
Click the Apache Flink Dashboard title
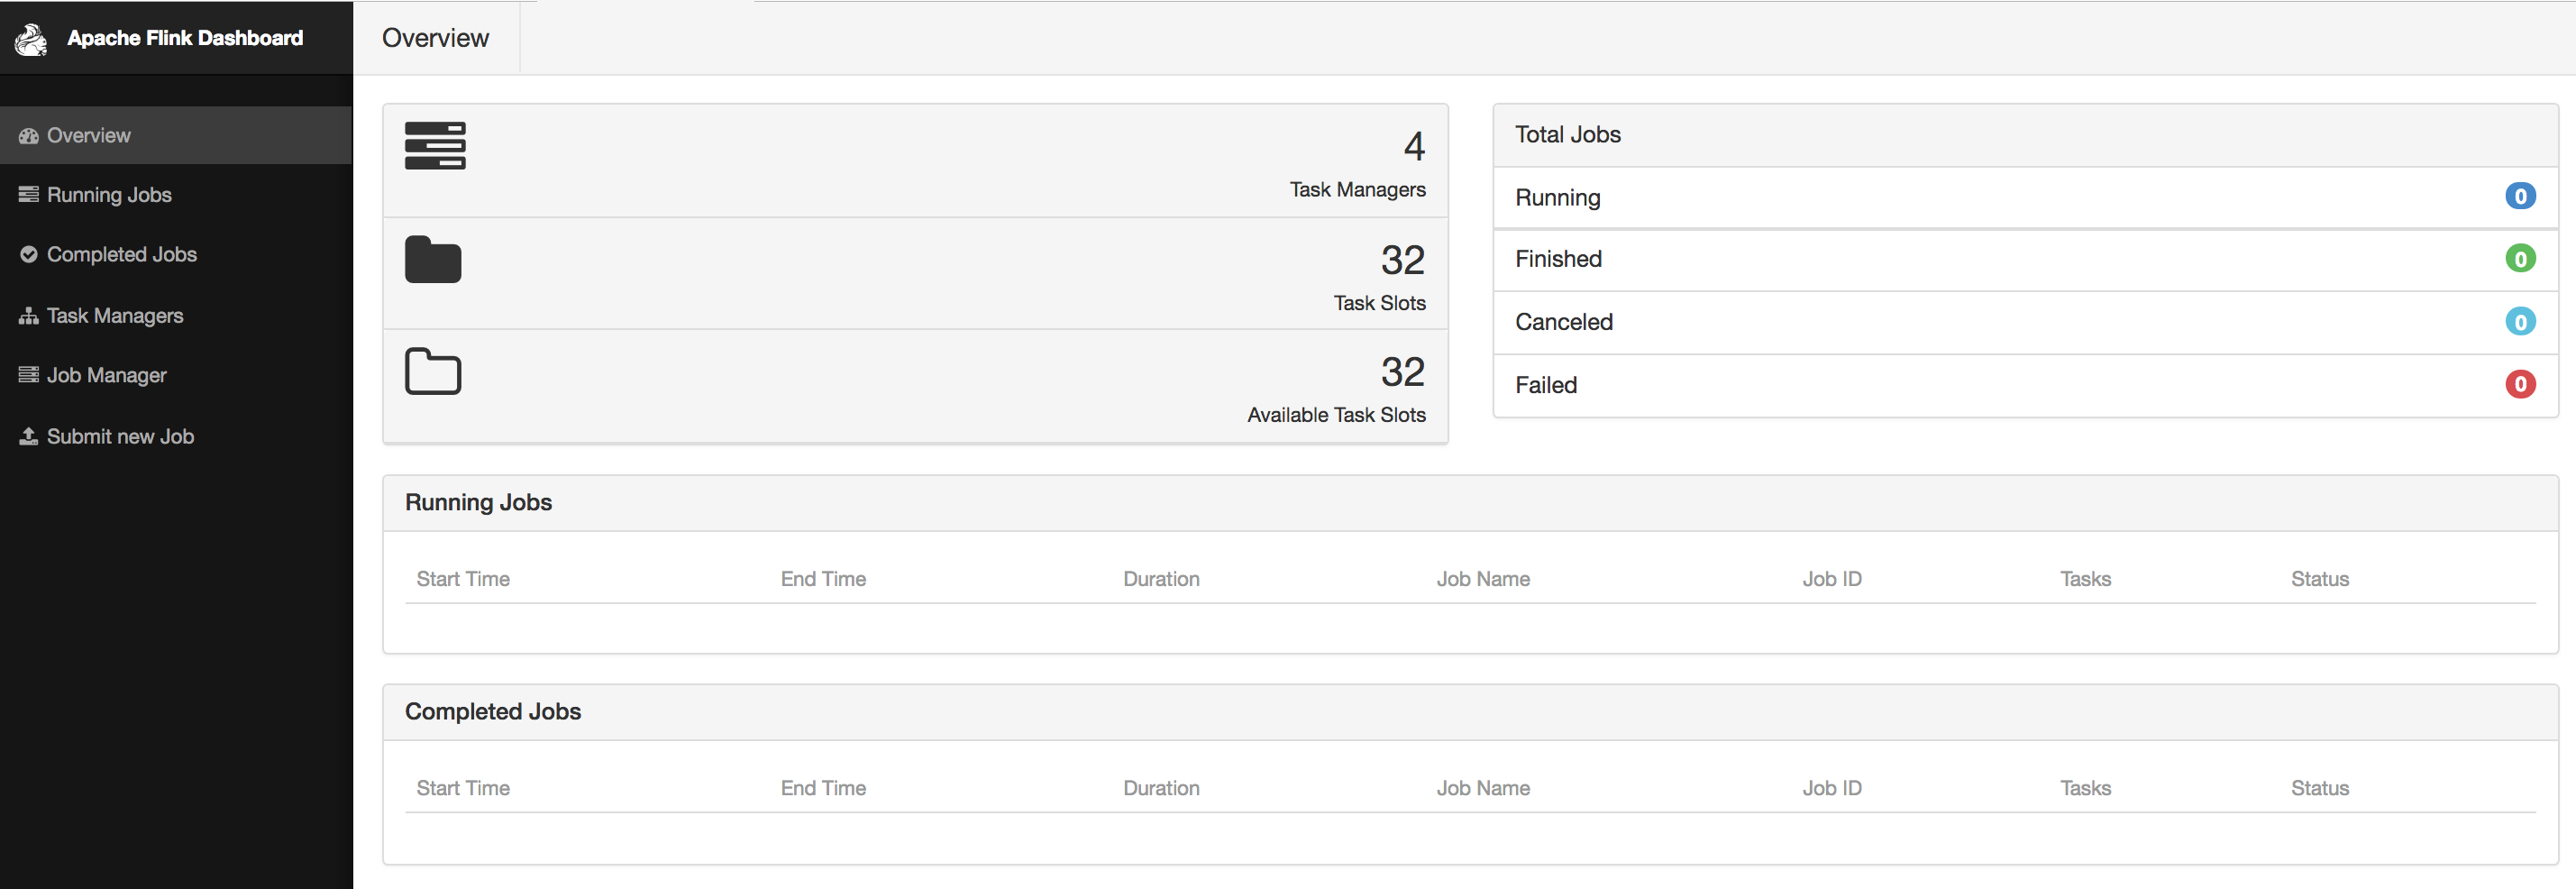coord(185,38)
